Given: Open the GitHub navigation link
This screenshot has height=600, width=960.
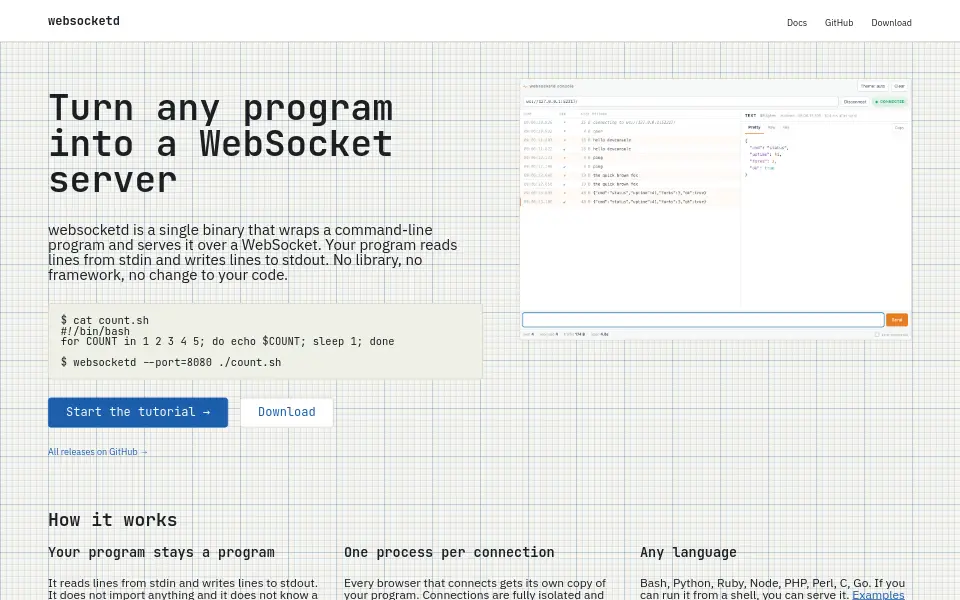Looking at the screenshot, I should point(839,23).
